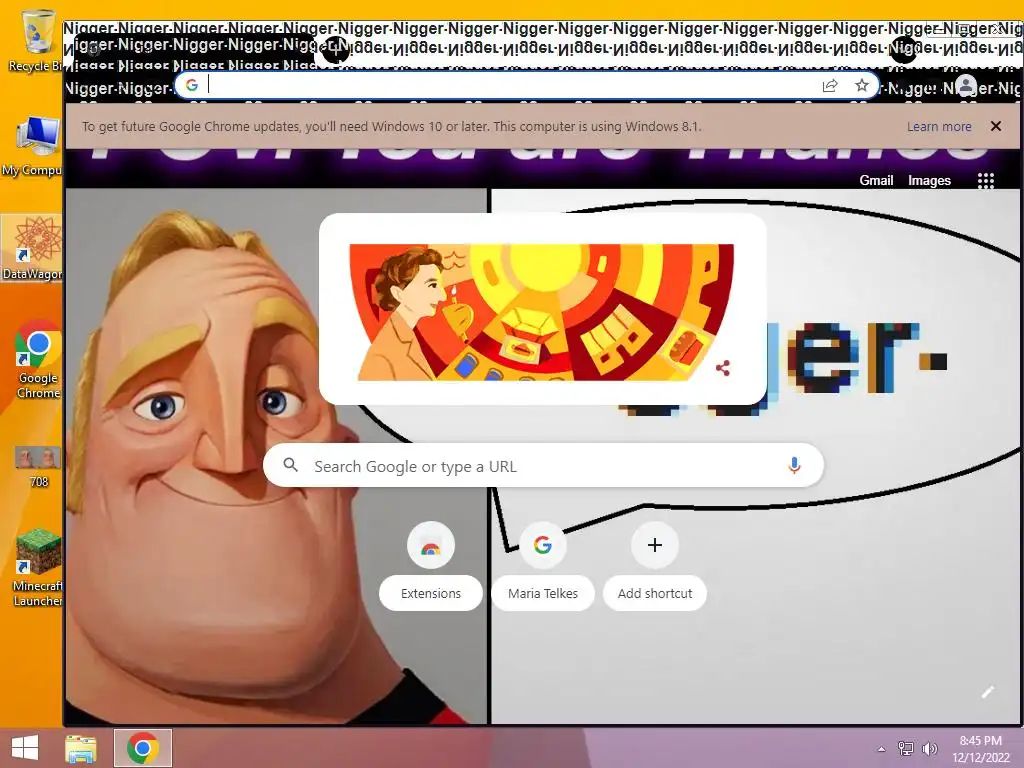1024x768 pixels.
Task: Bookmark this tab with the star icon
Action: [862, 86]
